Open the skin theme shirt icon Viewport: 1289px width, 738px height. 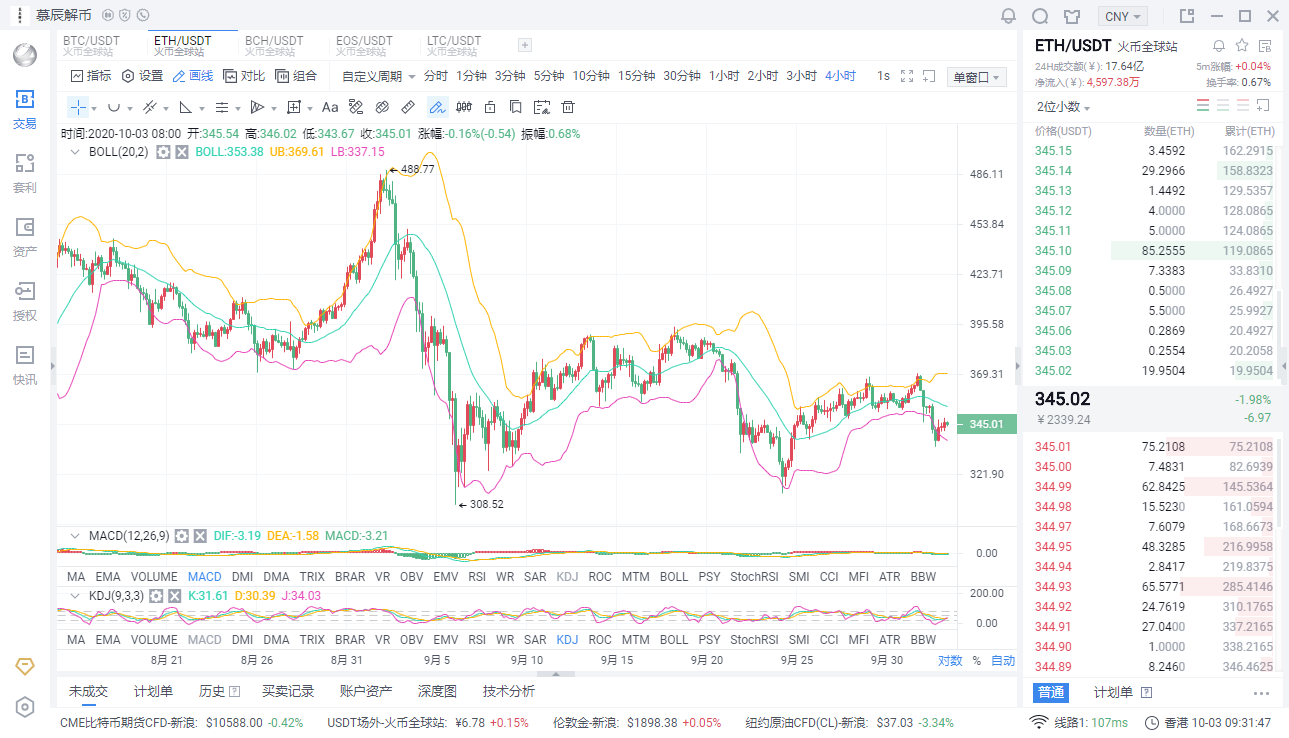(1072, 16)
